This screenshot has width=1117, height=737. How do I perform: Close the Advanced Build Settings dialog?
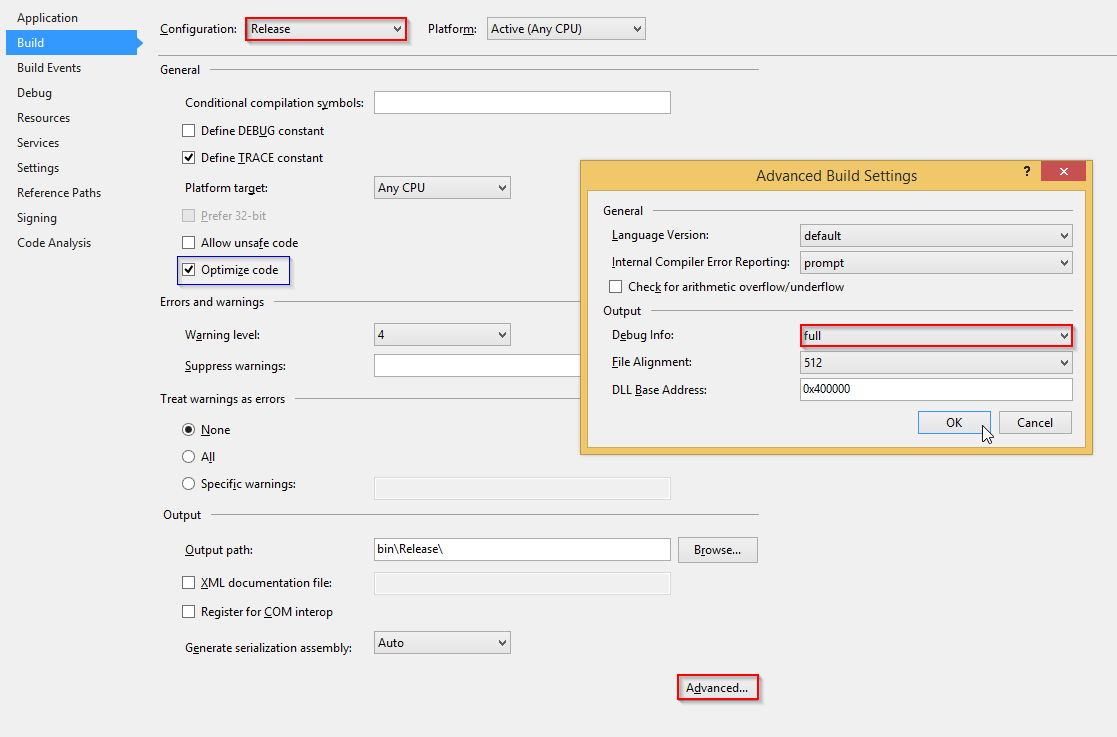coord(1064,171)
